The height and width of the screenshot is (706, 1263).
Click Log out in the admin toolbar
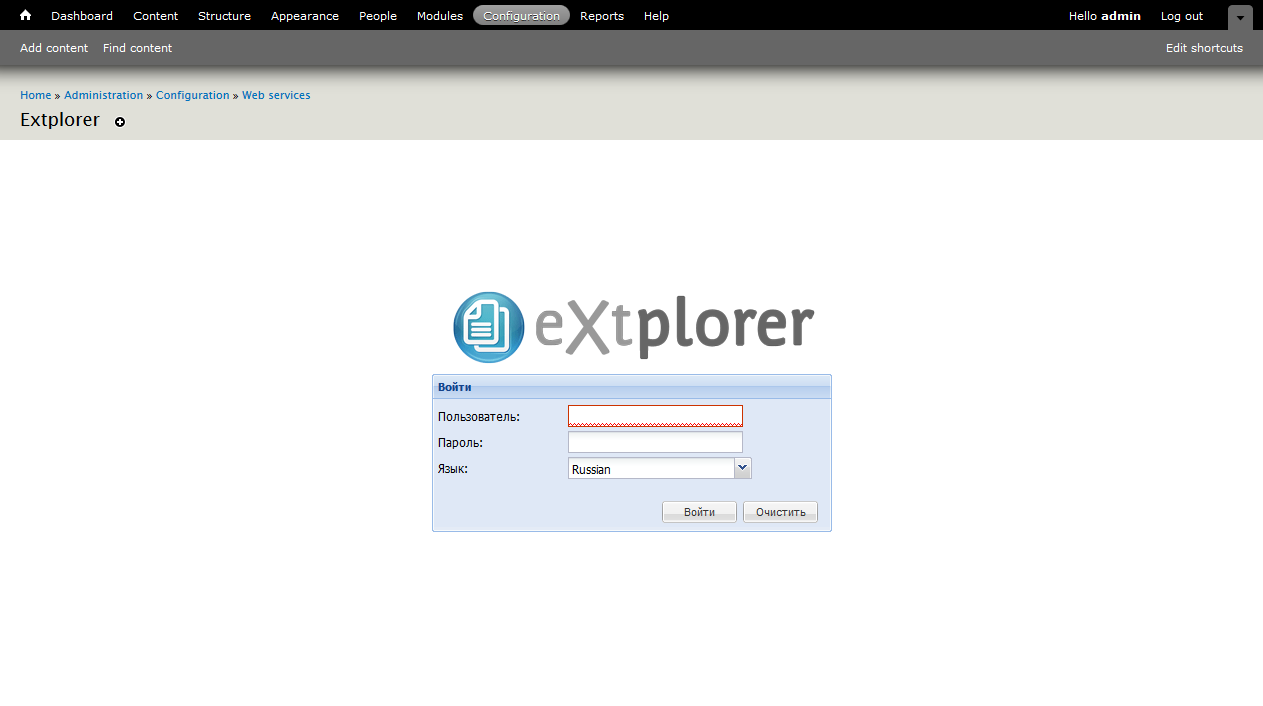pos(1181,15)
